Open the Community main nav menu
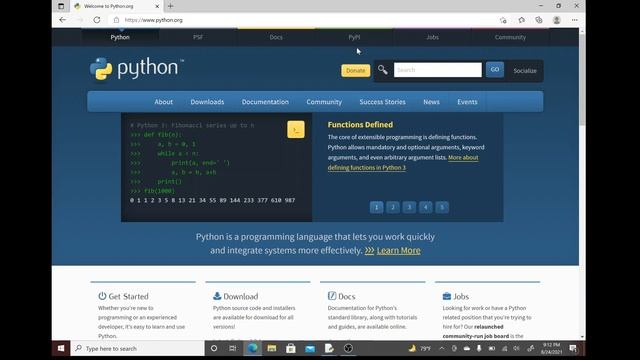 tap(324, 102)
